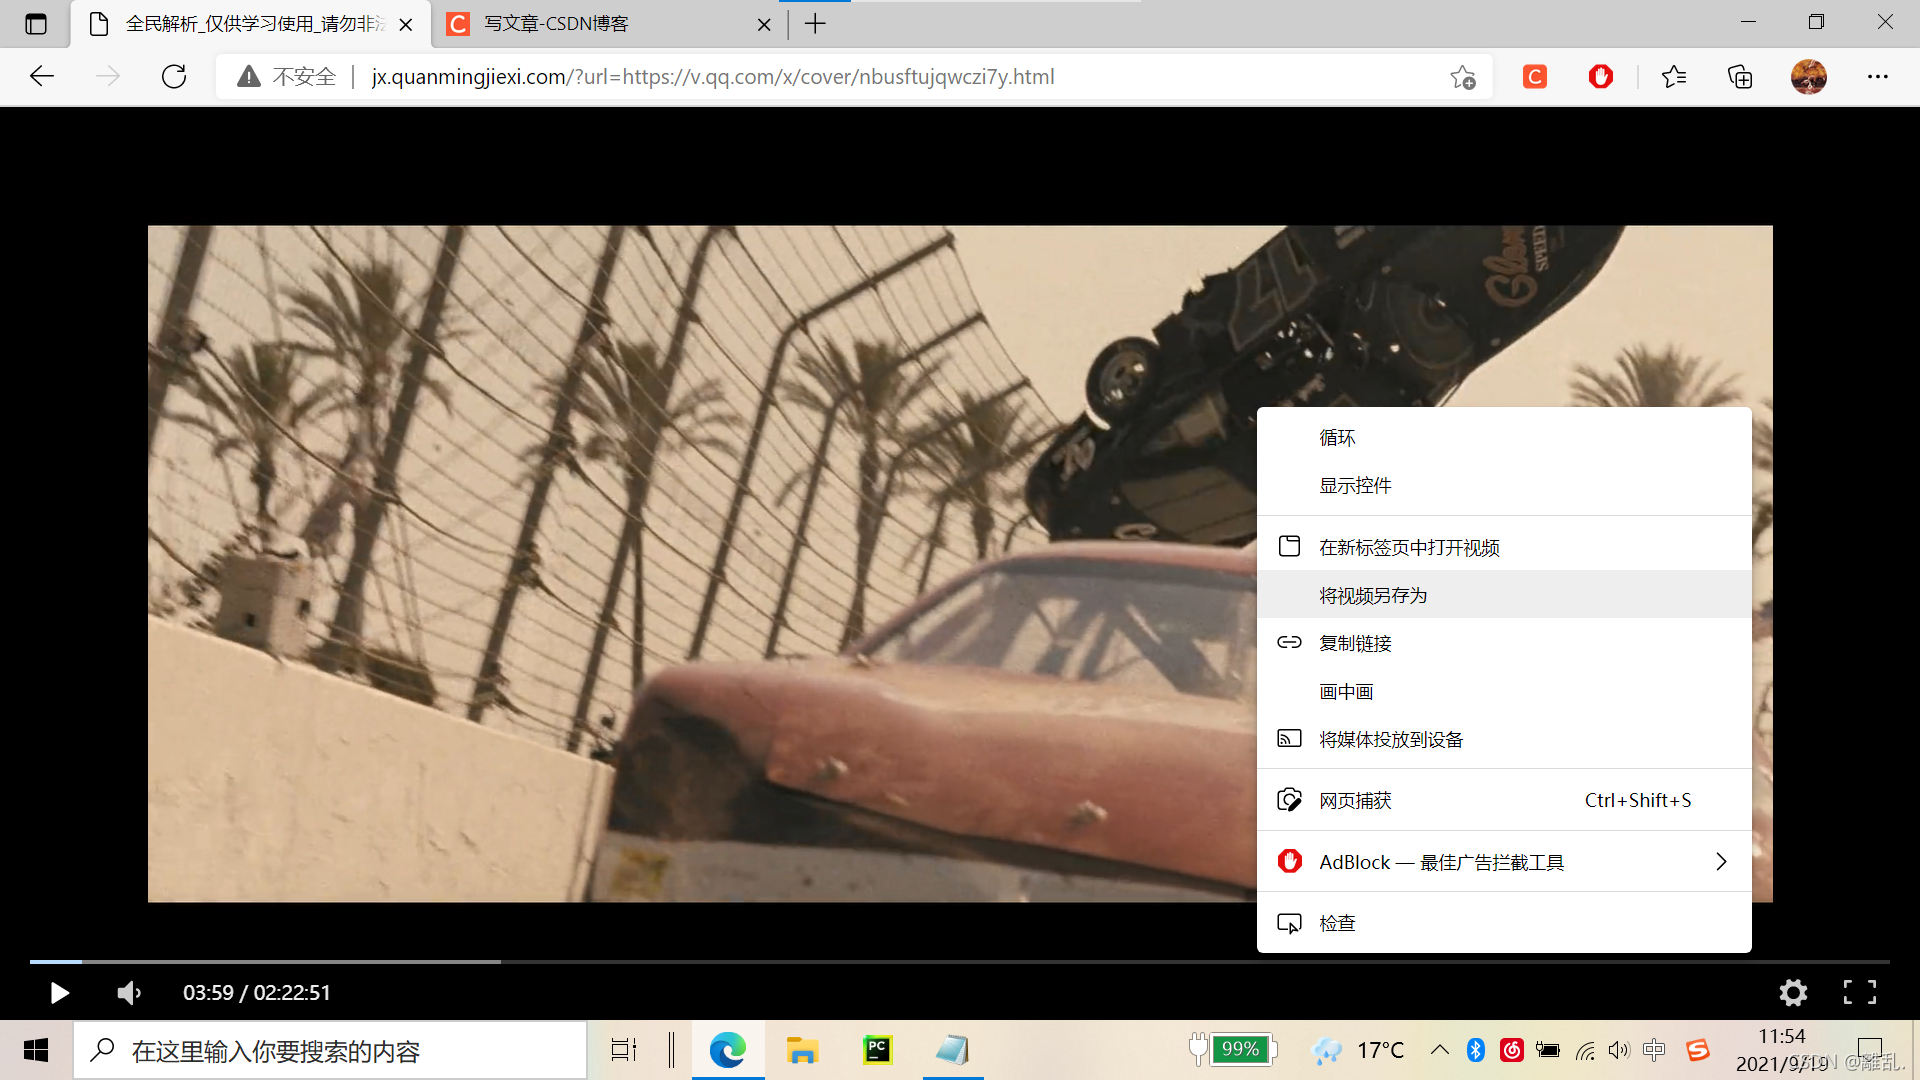The width and height of the screenshot is (1920, 1080).
Task: Open the Favorites list
Action: (1674, 77)
